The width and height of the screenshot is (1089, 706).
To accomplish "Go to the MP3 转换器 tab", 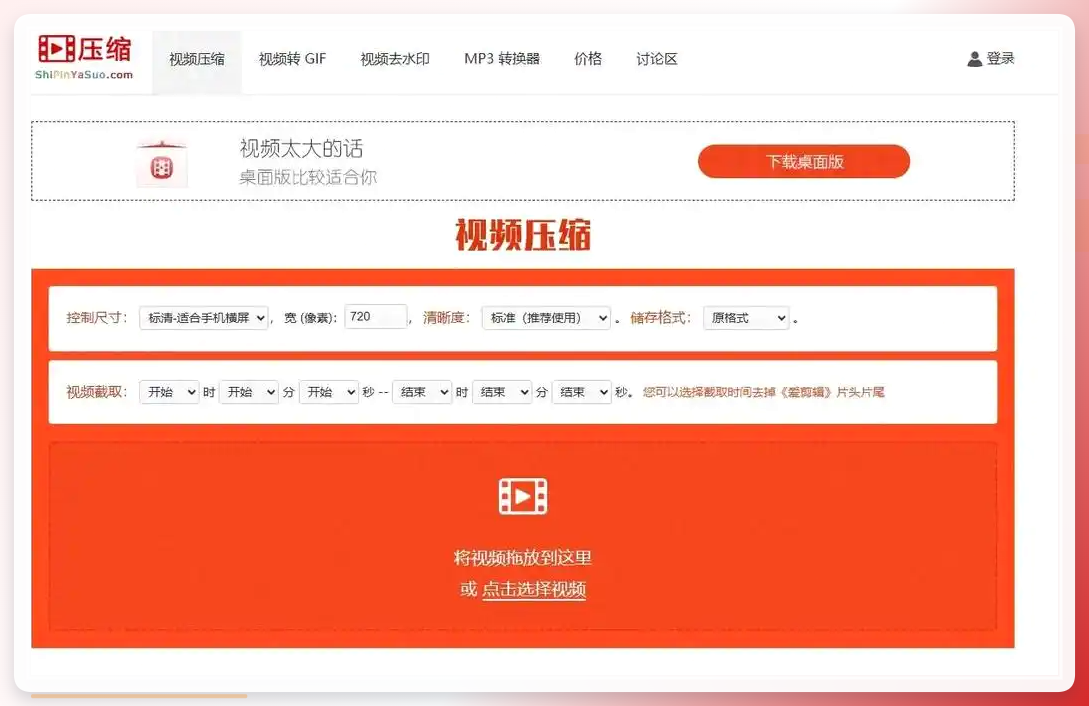I will (x=502, y=59).
